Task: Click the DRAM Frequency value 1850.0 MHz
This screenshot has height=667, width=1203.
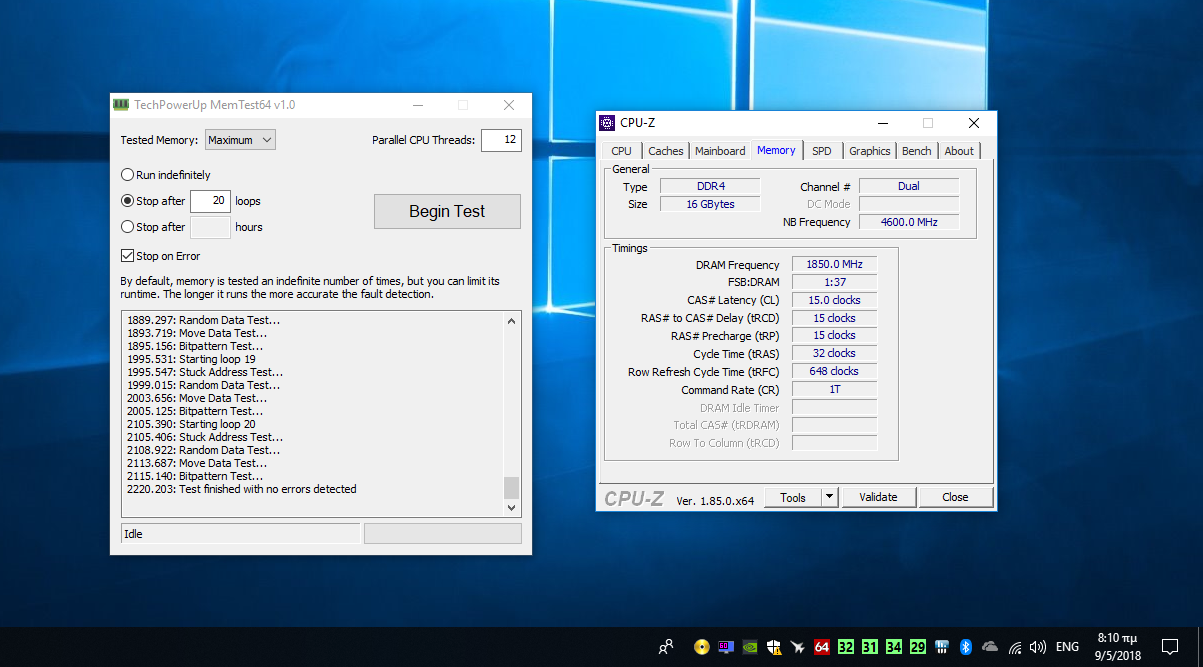Action: coord(834,265)
